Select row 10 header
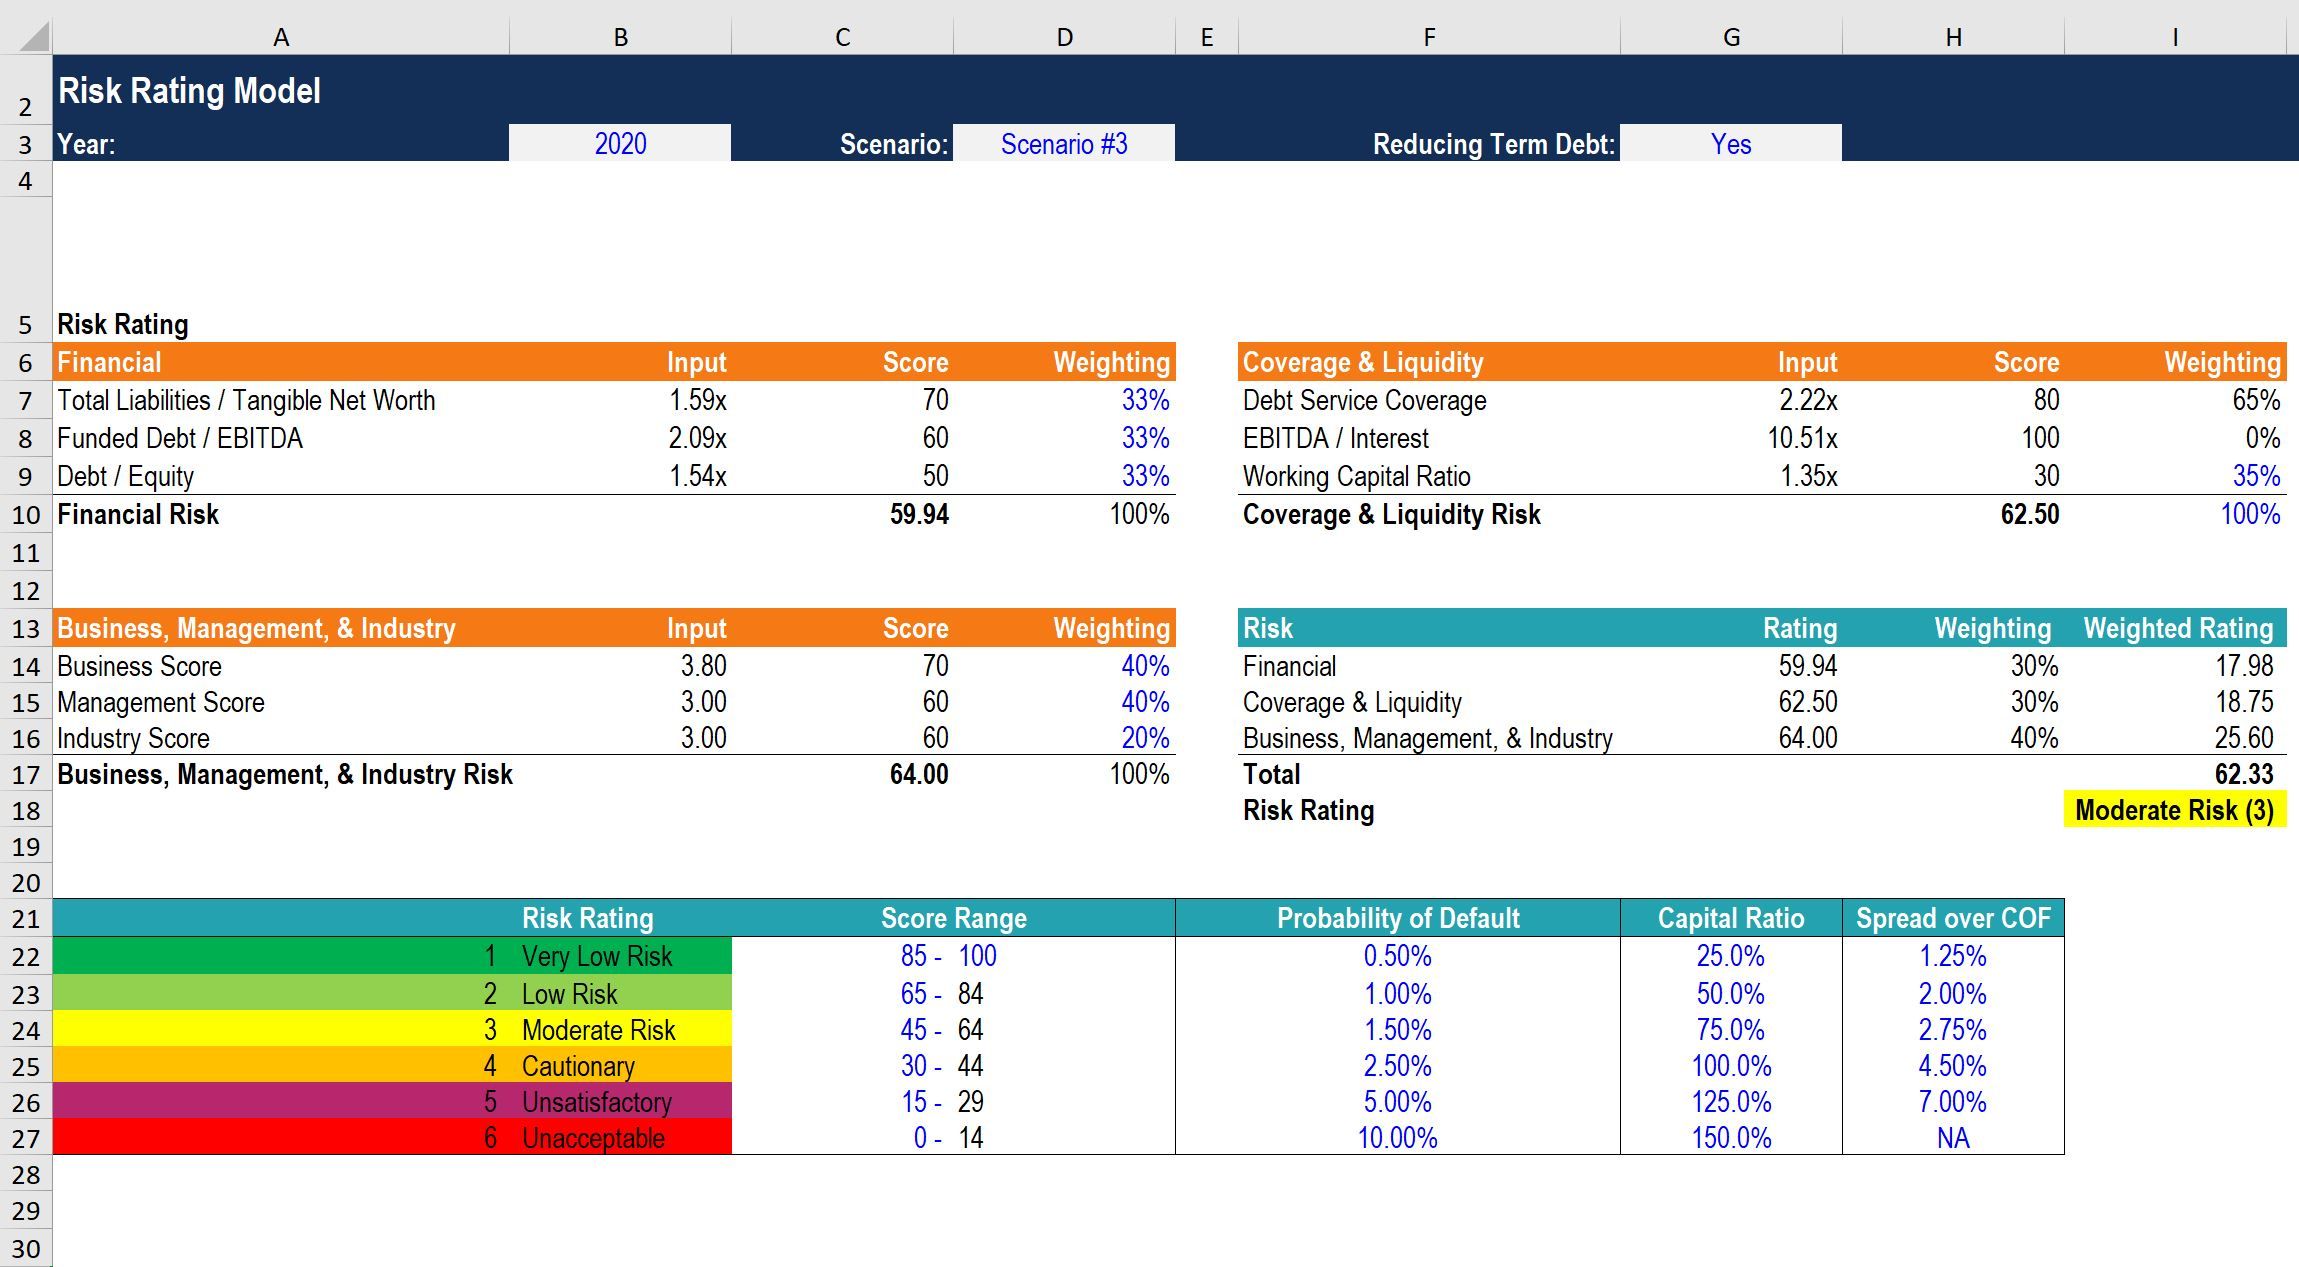 [26, 515]
